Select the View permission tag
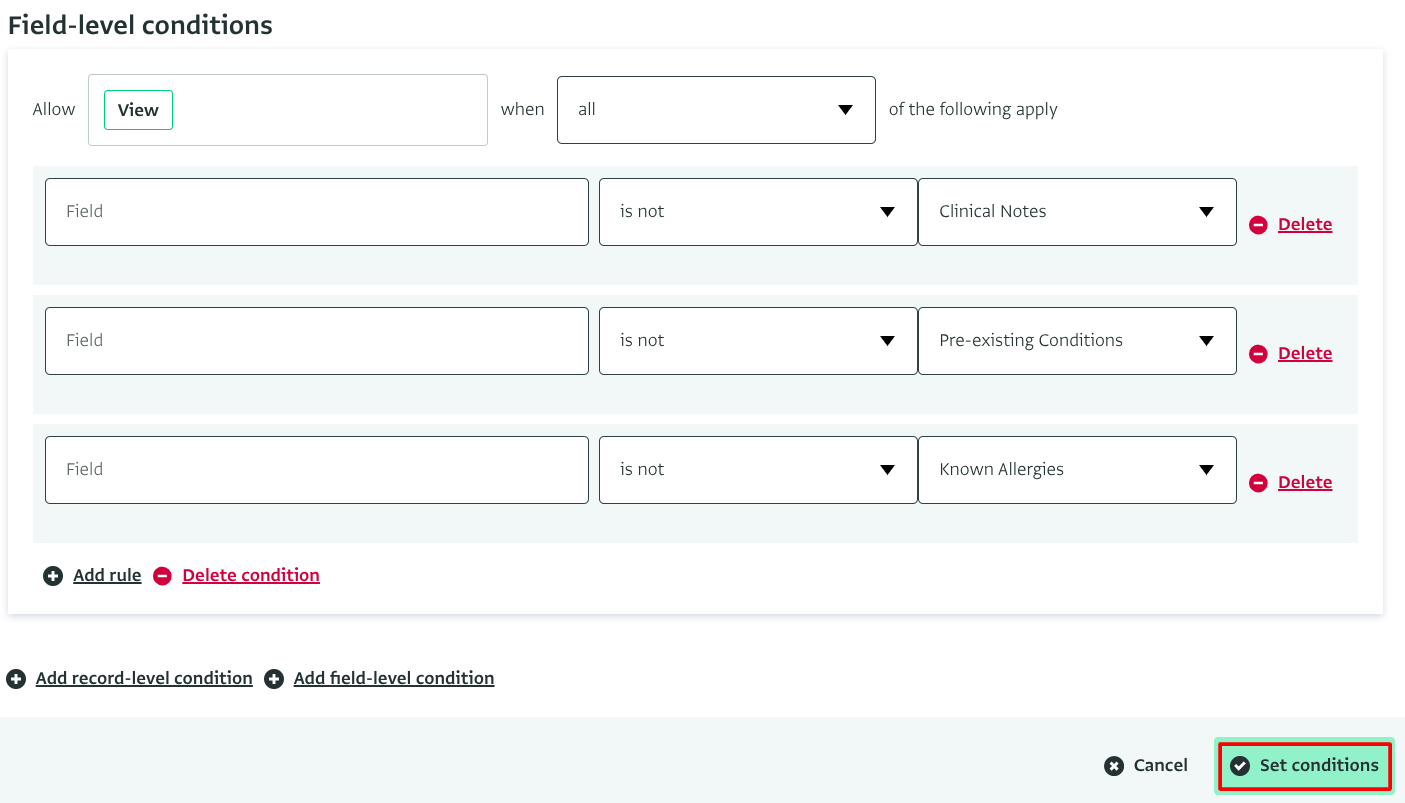The height and width of the screenshot is (803, 1405). [x=138, y=110]
